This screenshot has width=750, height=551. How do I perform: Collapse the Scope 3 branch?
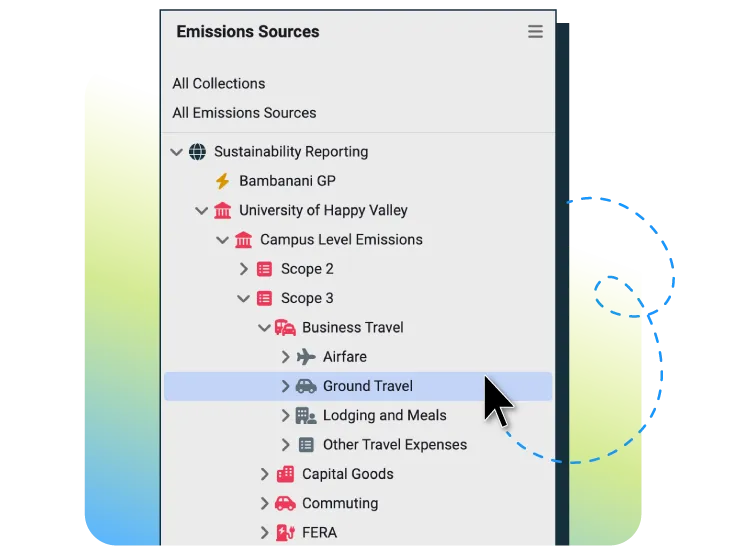click(x=243, y=298)
